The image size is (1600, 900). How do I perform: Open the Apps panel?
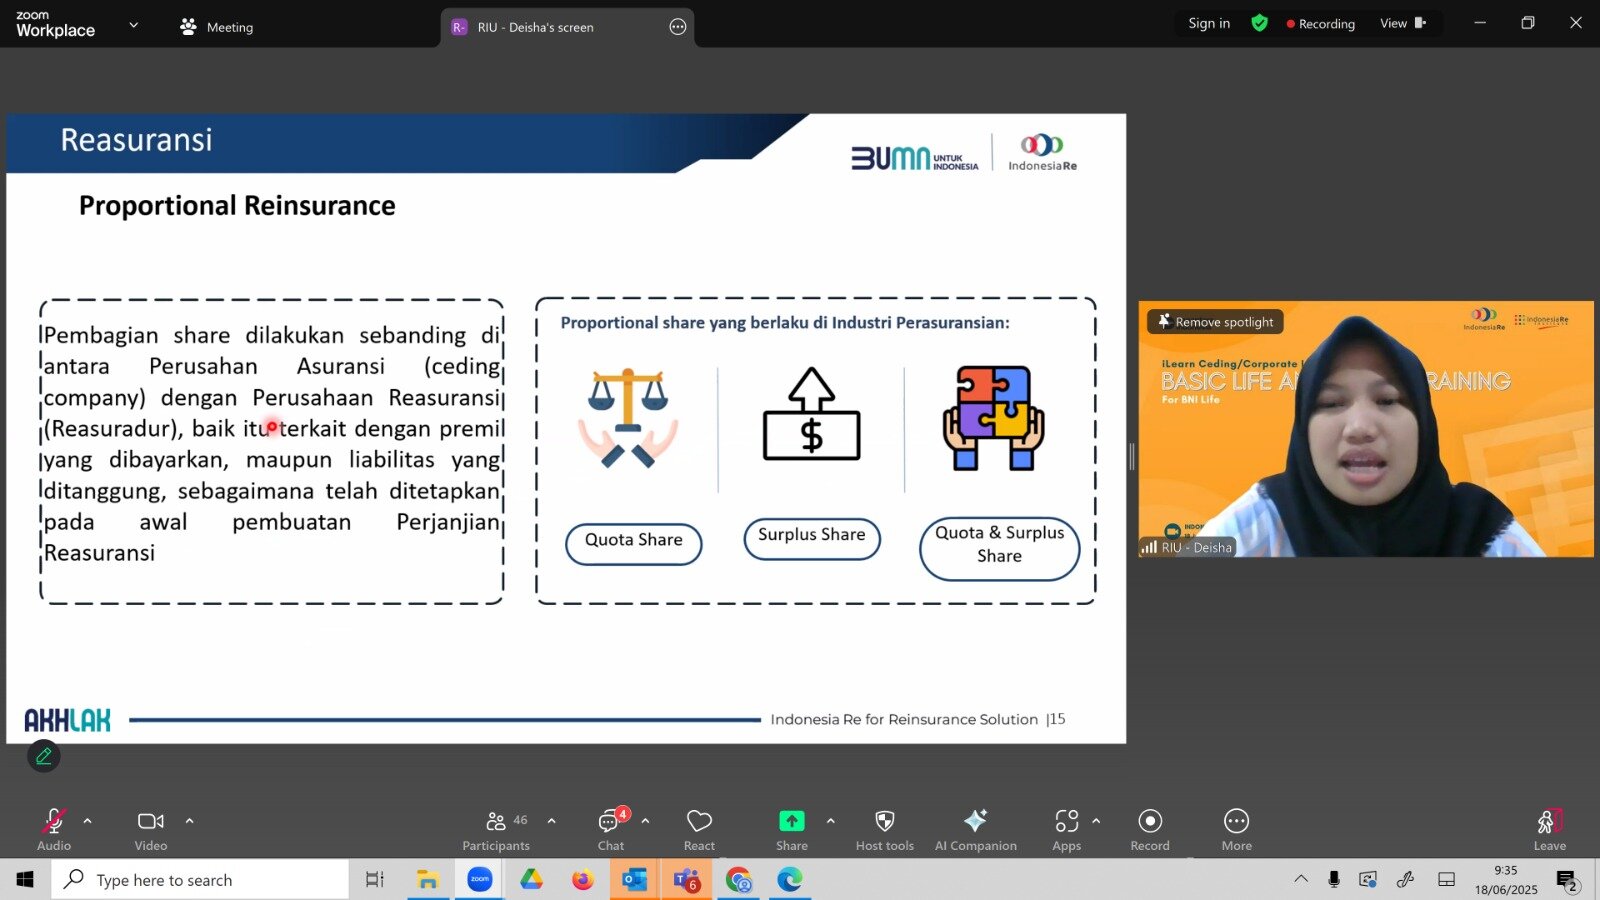[1067, 829]
